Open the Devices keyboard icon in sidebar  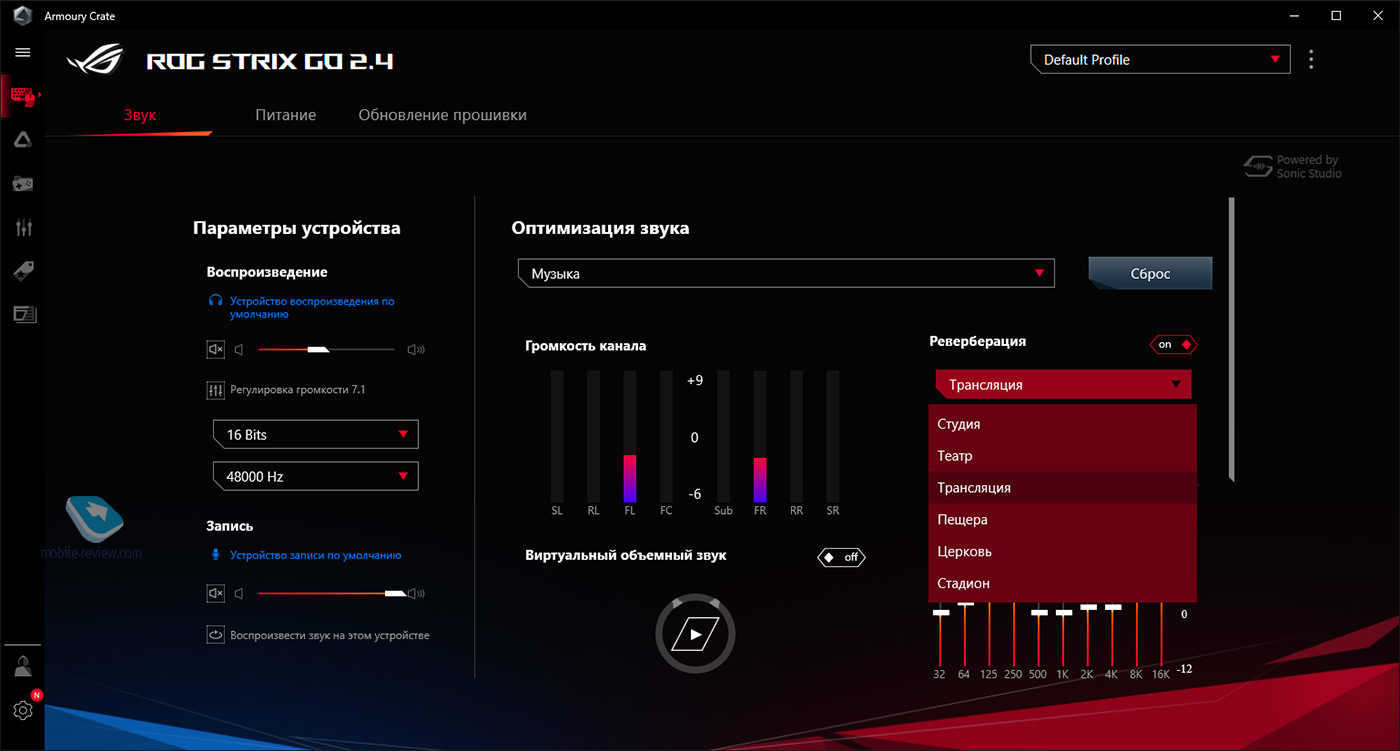[x=22, y=96]
